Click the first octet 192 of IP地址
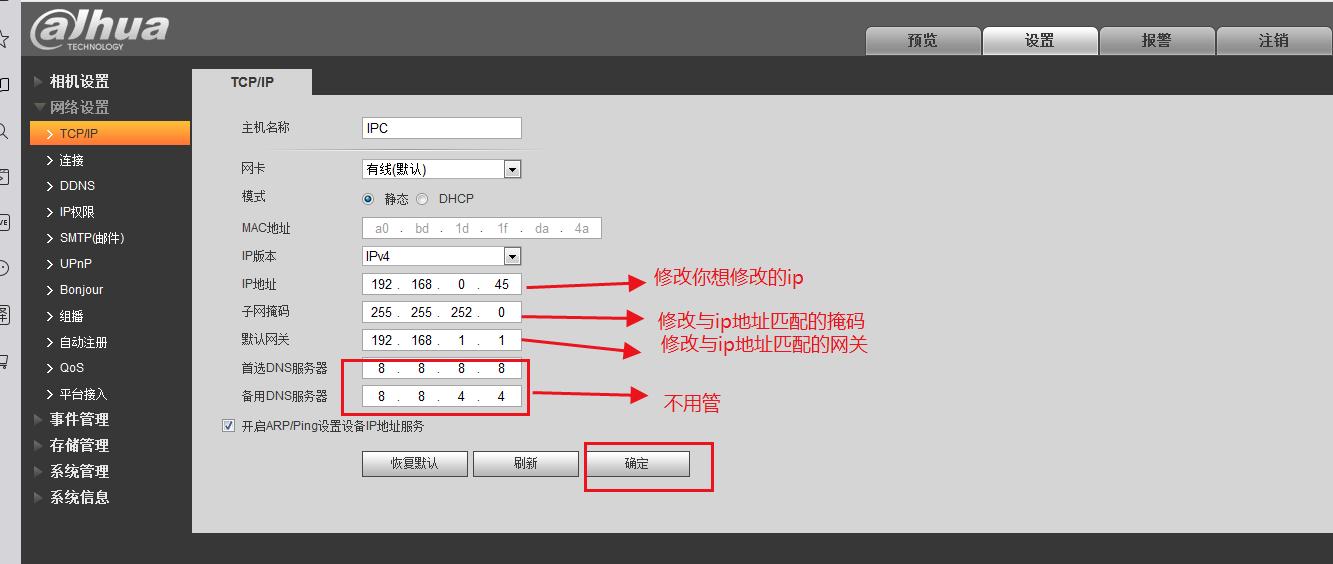 coord(382,285)
